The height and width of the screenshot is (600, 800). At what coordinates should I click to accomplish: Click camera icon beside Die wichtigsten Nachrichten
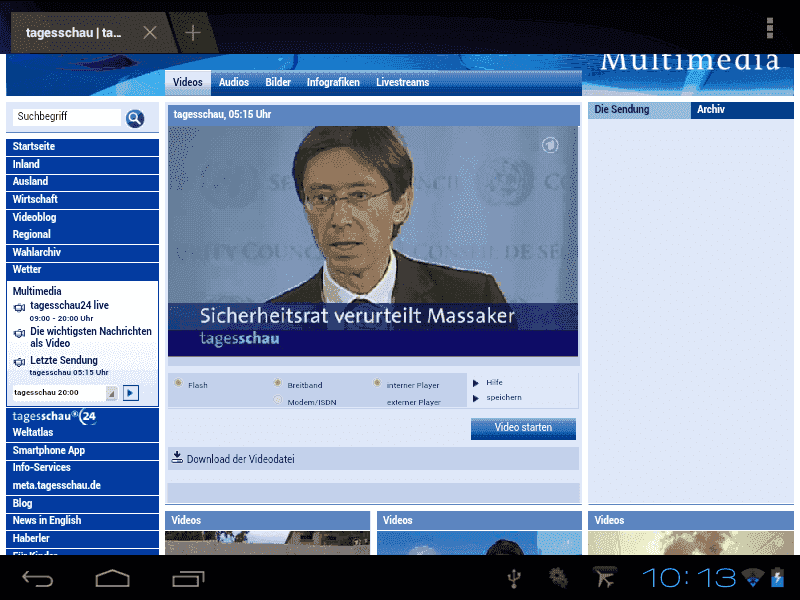19,333
